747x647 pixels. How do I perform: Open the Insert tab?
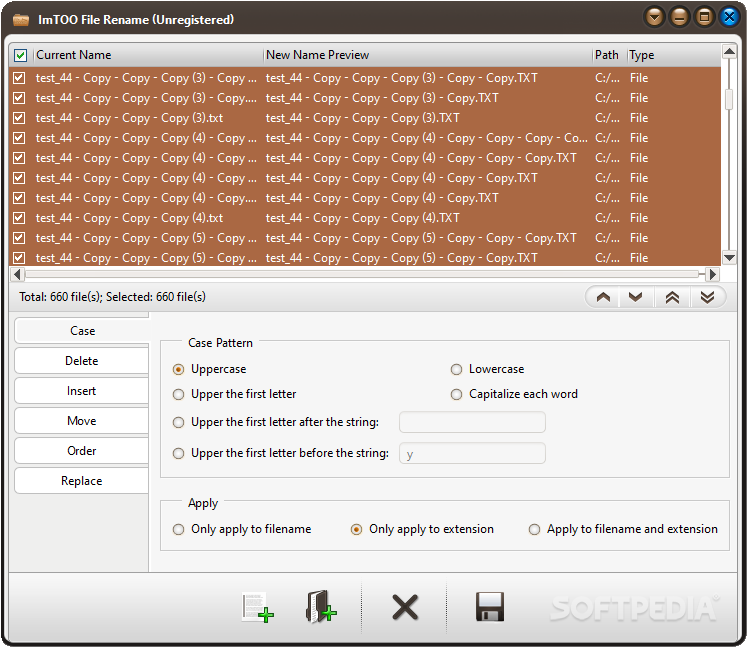(x=81, y=391)
